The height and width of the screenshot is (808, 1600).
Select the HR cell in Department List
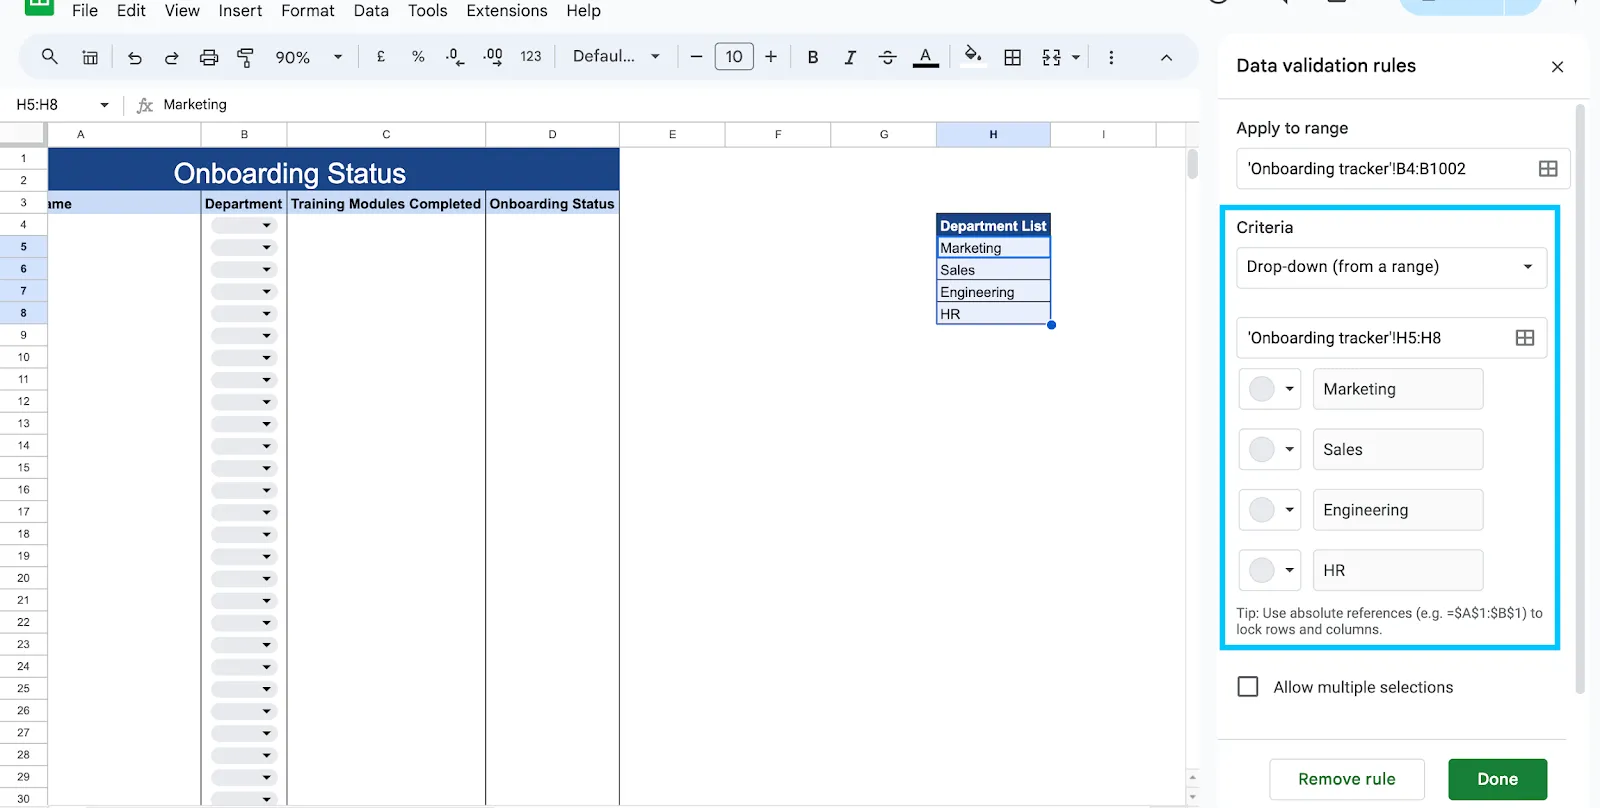[993, 314]
